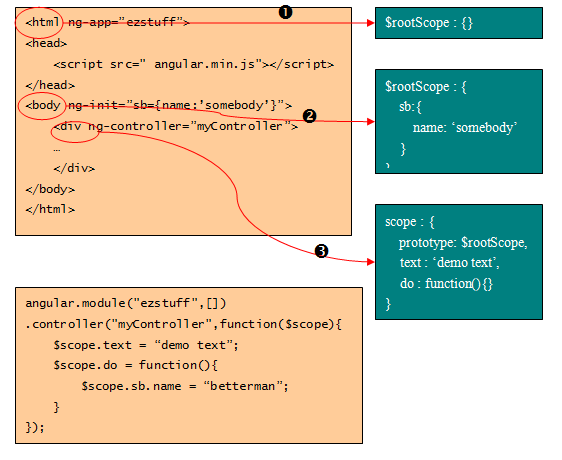Click the "$rootScope : {}" box text
Image resolution: width=562 pixels, height=460 pixels.
429,23
